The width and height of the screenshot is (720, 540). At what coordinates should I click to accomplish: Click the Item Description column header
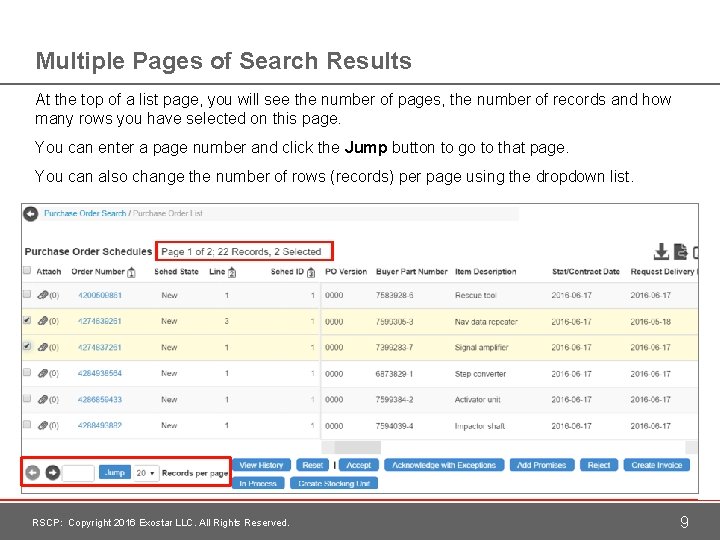click(x=485, y=272)
